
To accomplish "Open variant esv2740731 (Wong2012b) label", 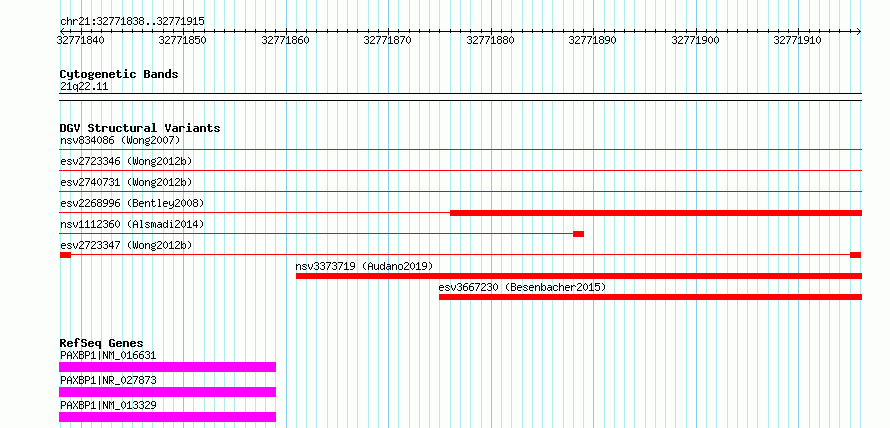I will click(x=126, y=182).
